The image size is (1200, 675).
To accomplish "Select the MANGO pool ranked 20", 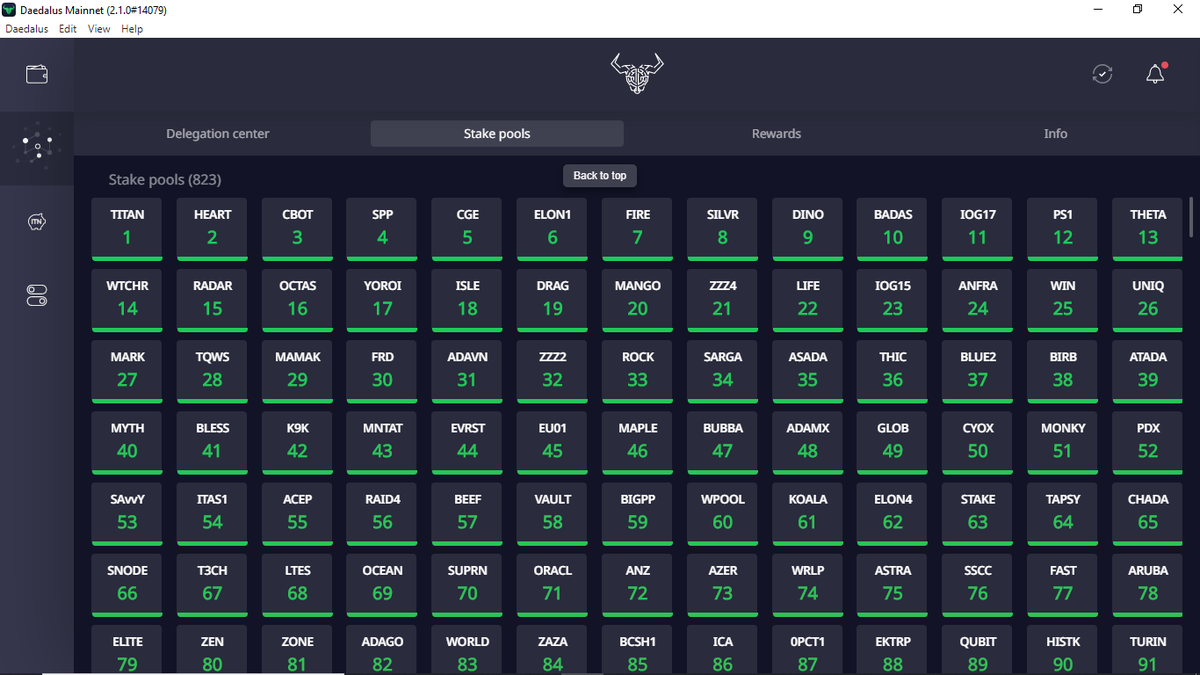I will tap(637, 301).
